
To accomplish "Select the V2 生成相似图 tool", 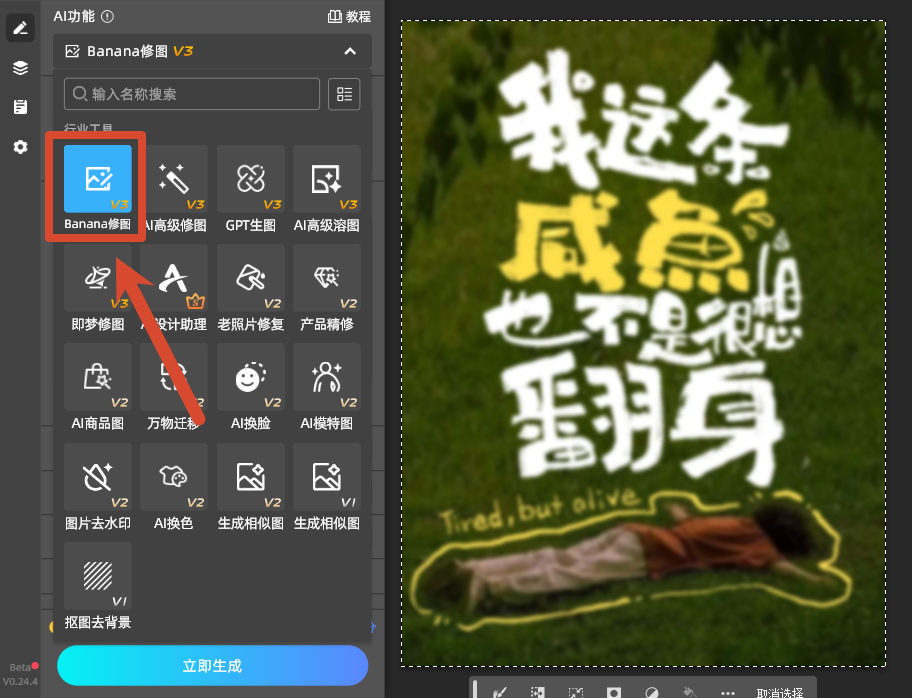I will (251, 477).
